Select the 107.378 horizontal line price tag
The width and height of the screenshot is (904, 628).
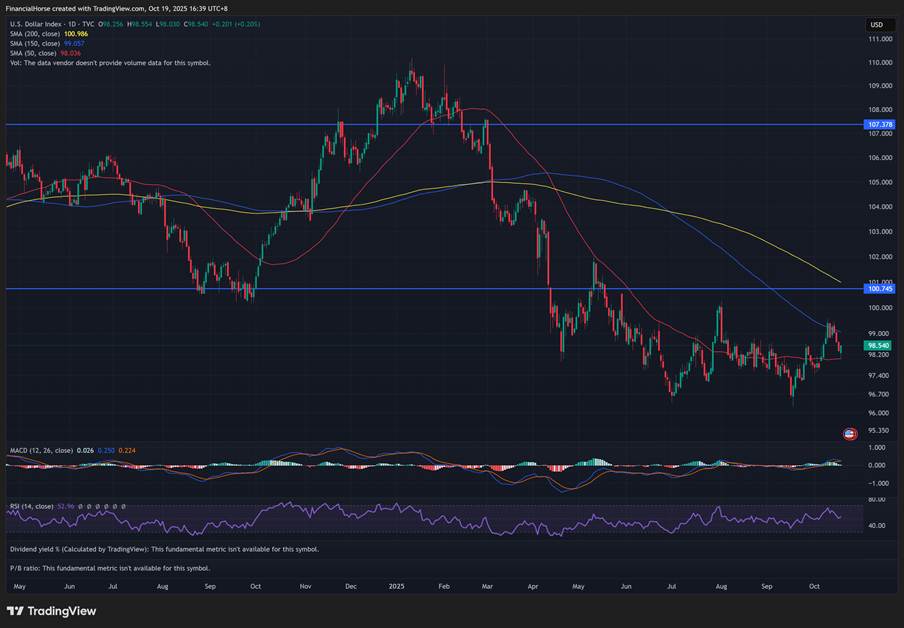pyautogui.click(x=879, y=125)
